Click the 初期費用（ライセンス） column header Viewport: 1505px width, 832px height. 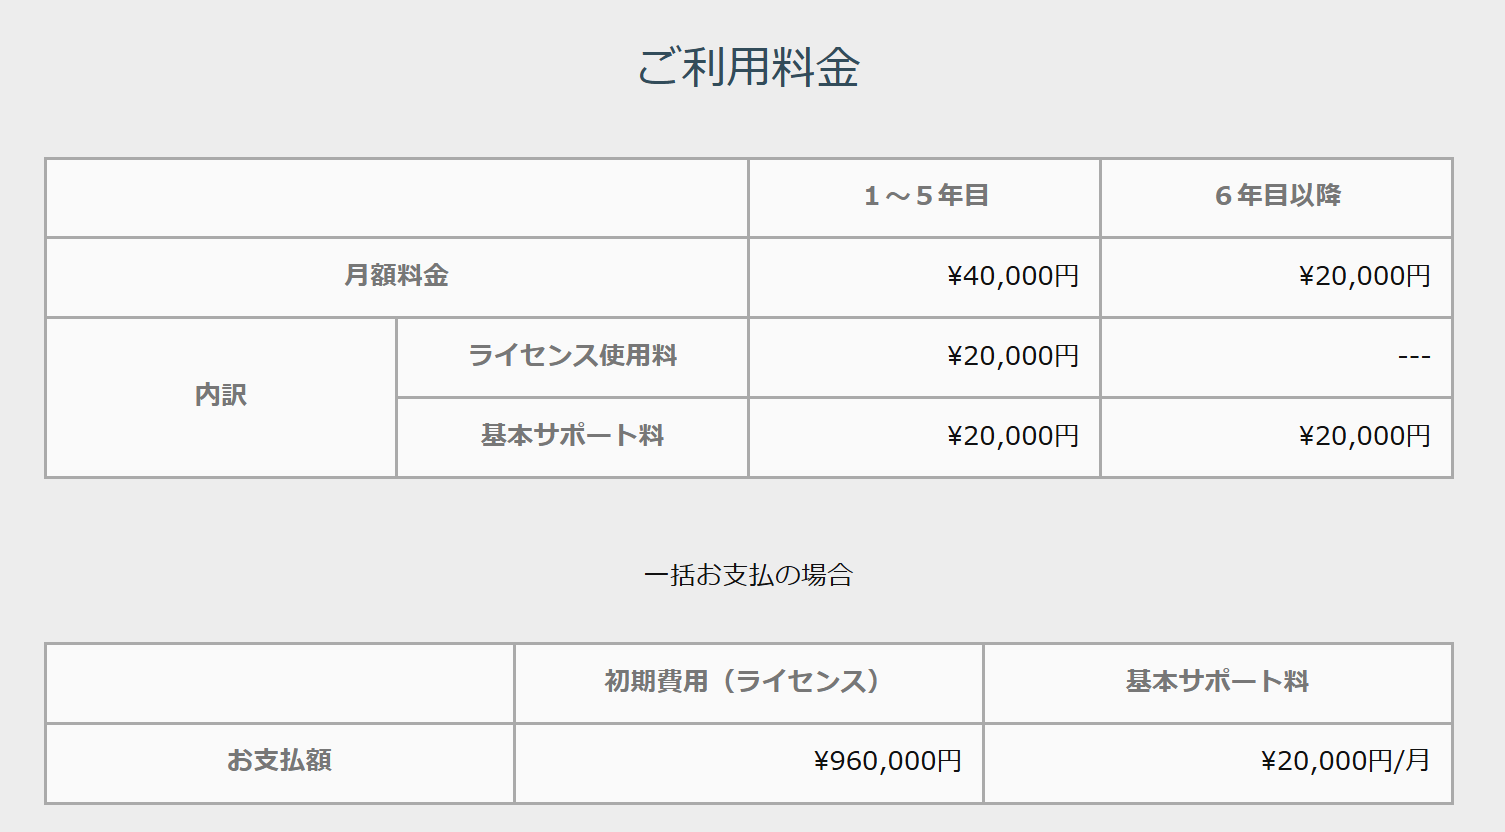tap(742, 682)
